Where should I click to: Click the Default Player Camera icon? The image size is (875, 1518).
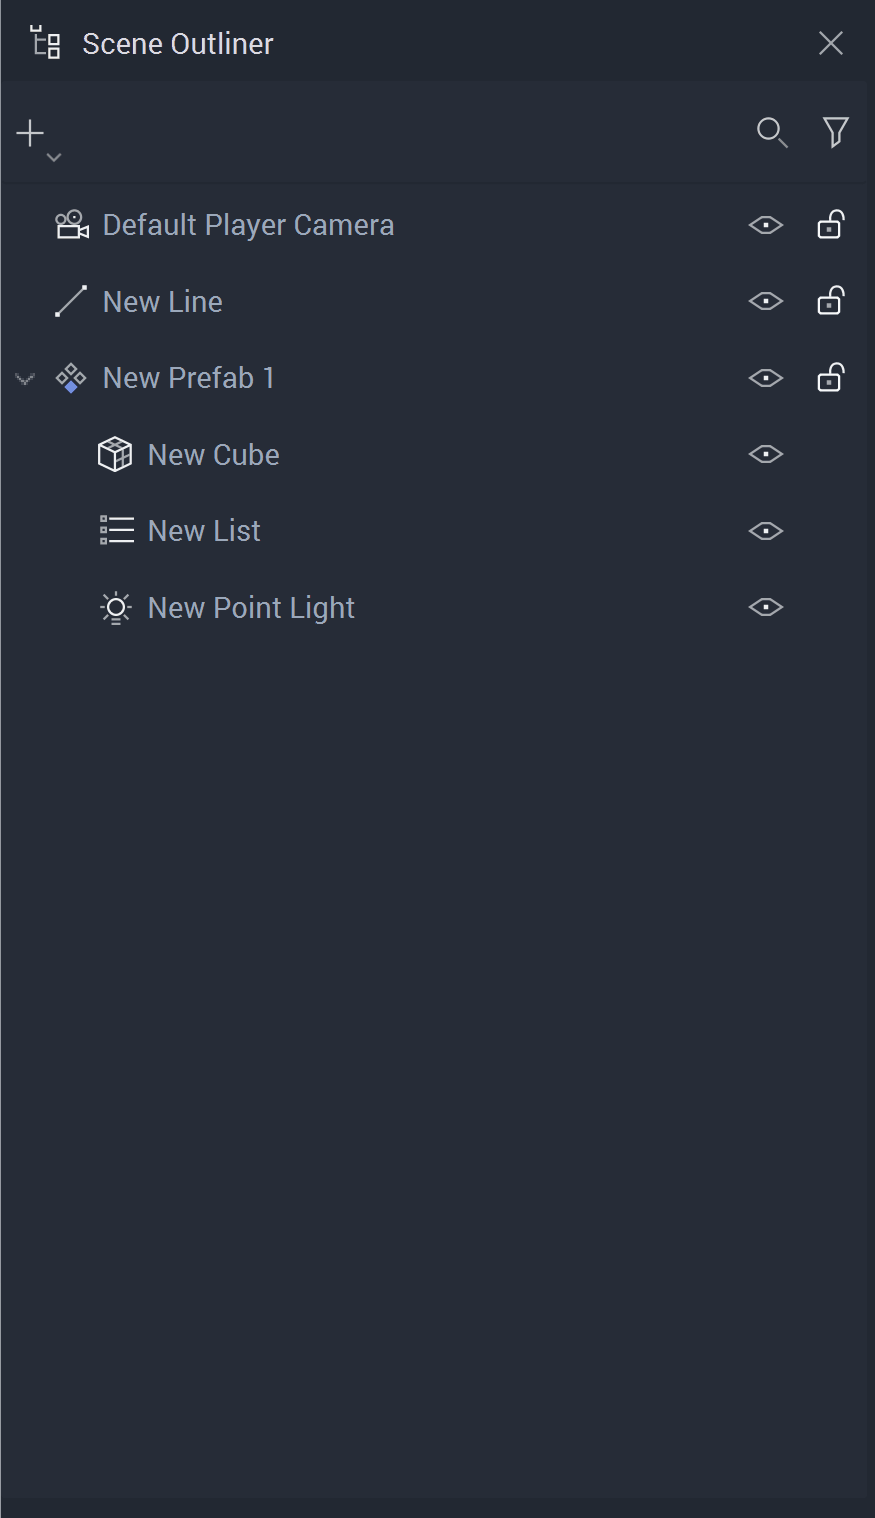tap(71, 225)
